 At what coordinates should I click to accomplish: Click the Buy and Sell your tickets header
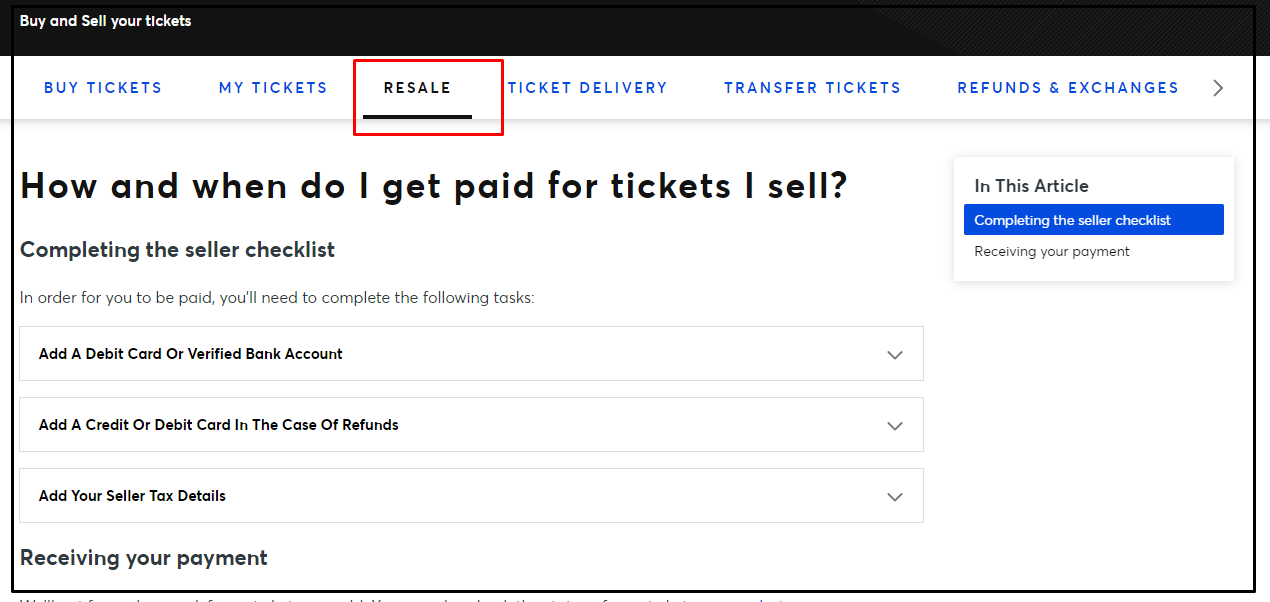coord(105,21)
